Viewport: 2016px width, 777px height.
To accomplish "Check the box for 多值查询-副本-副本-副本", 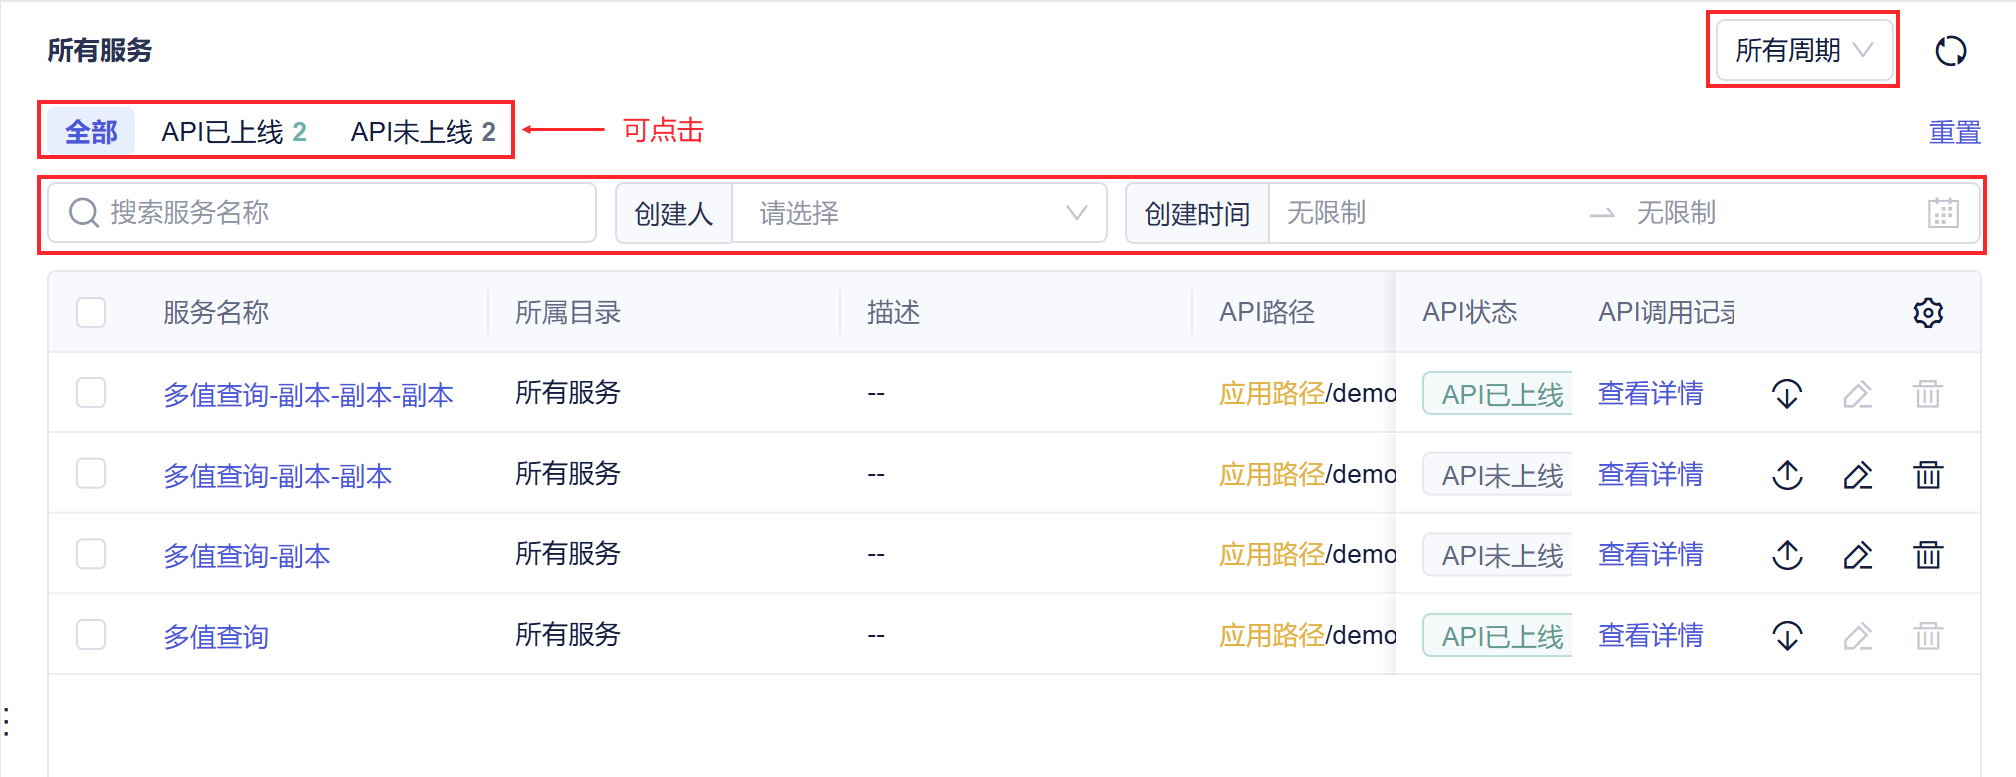I will pyautogui.click(x=91, y=393).
